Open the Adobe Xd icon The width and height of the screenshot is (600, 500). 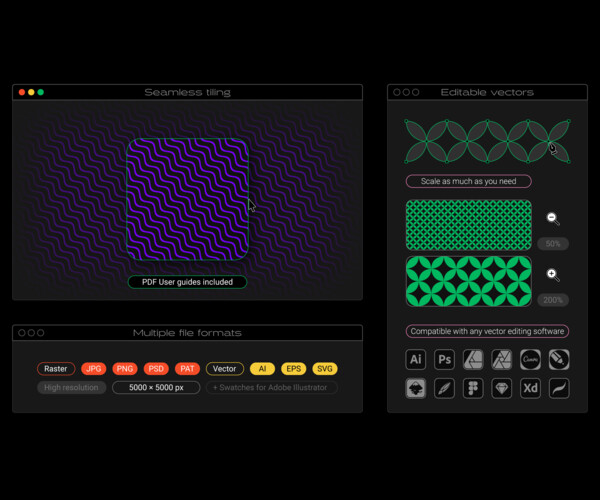[530, 388]
